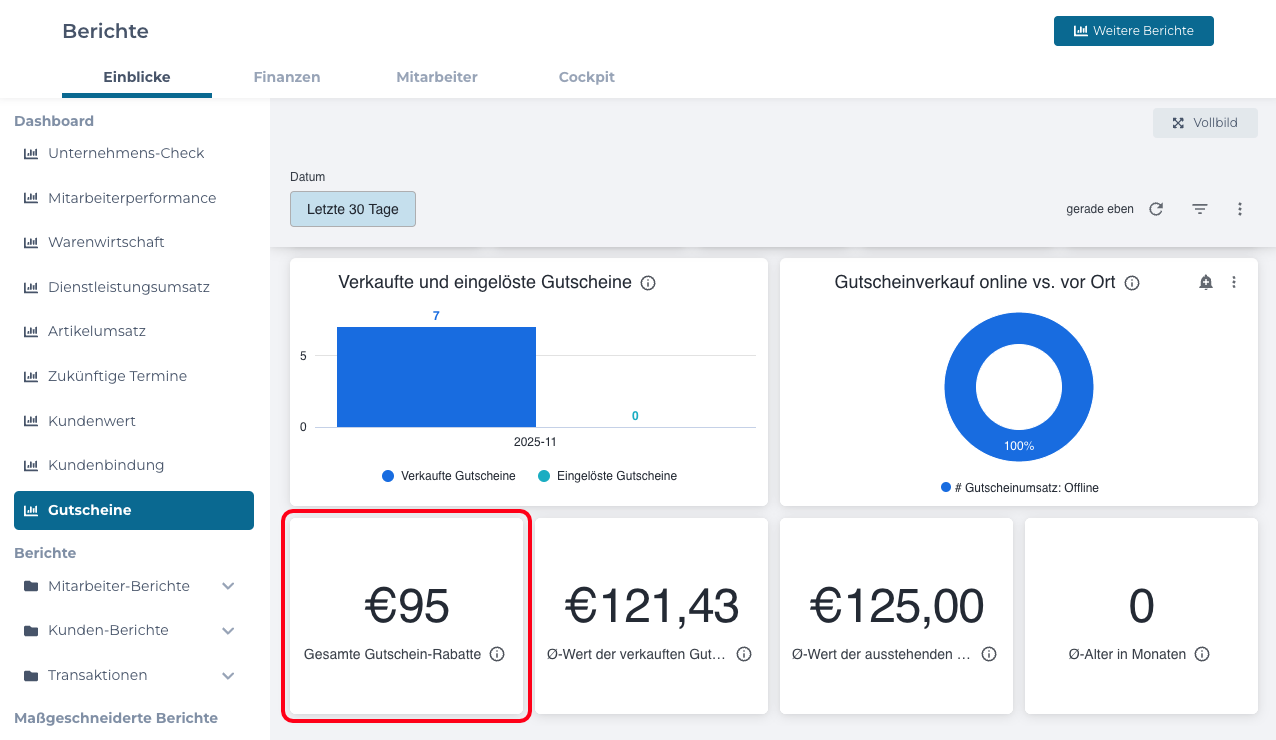Screen dimensions: 1276x740
Task: Click info icon beside 'Gesamte Gutschein-Rabatte'
Action: point(497,654)
